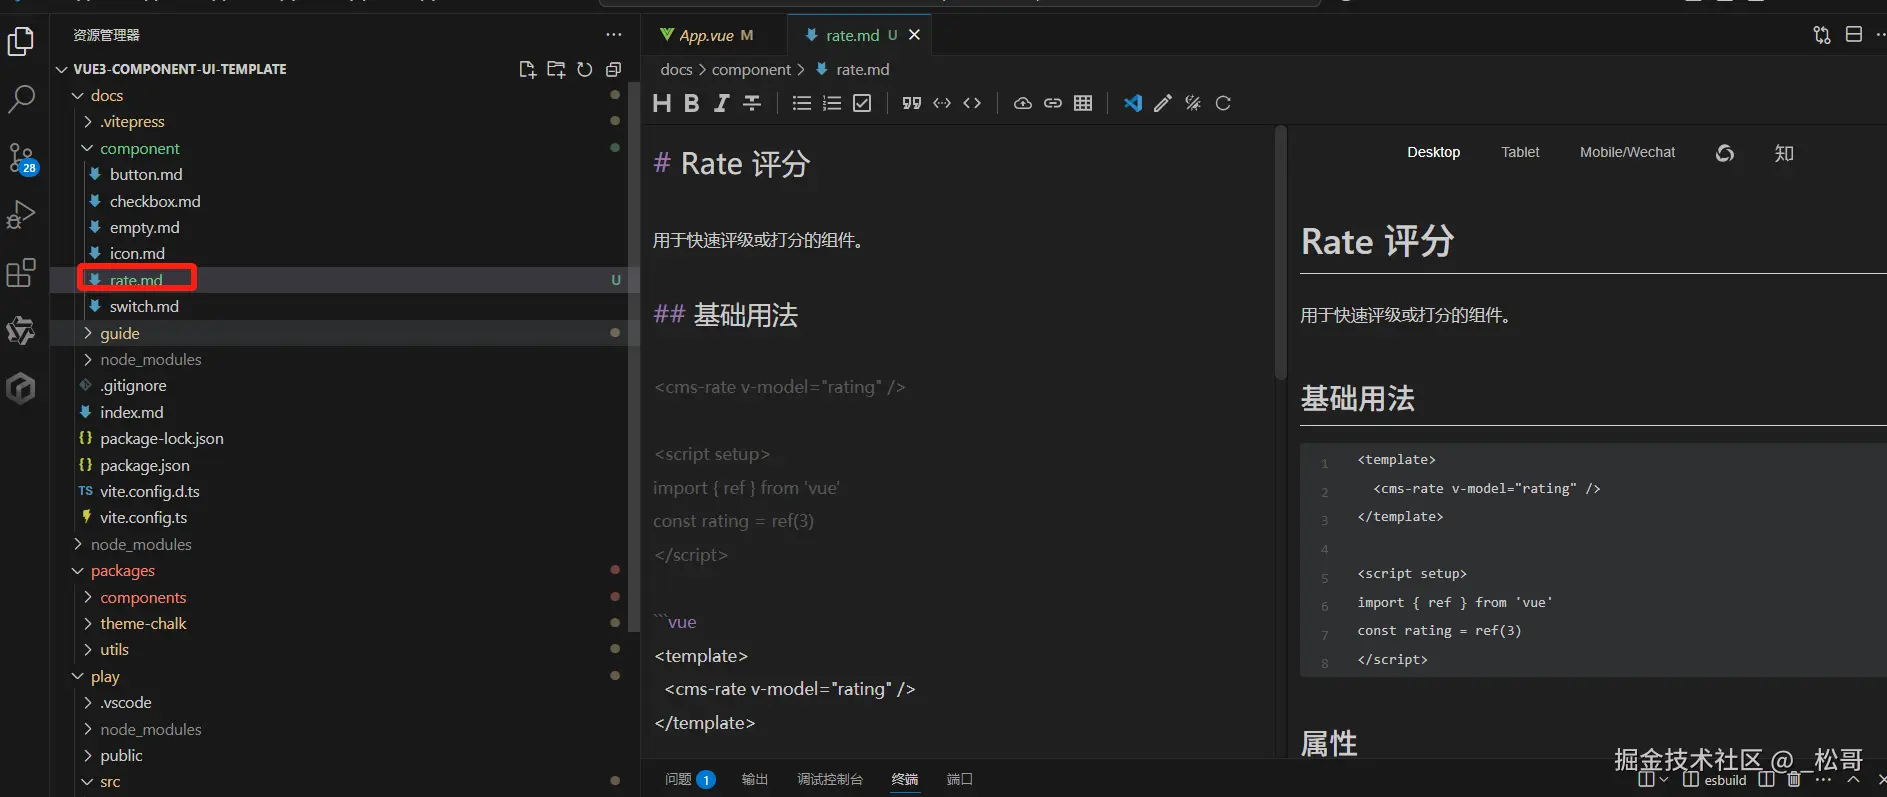Insert a blockquote from the markdown toolbar

911,103
